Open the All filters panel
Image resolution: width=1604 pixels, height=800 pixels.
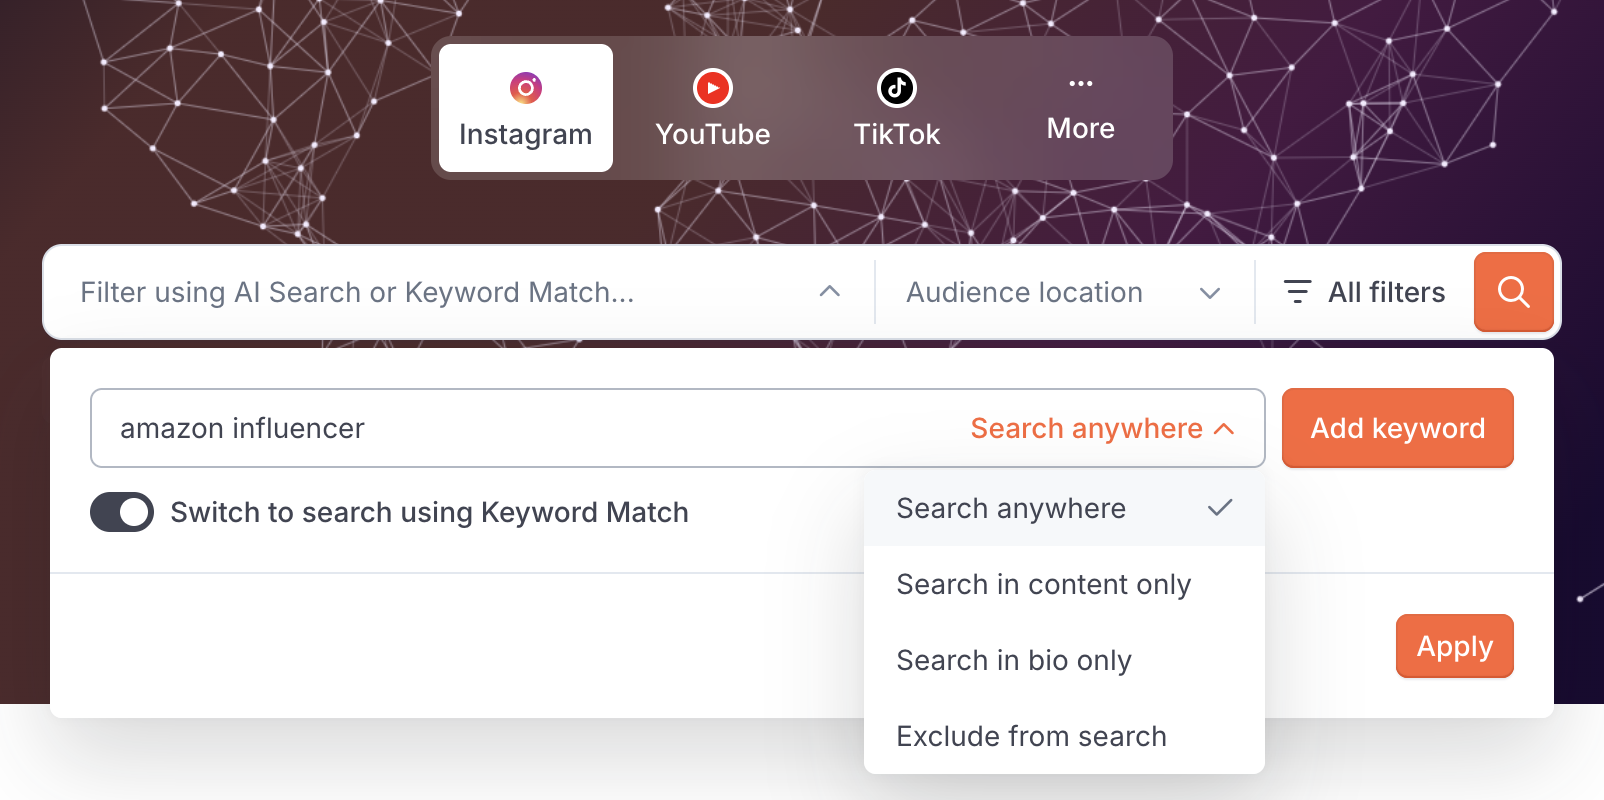click(1364, 292)
